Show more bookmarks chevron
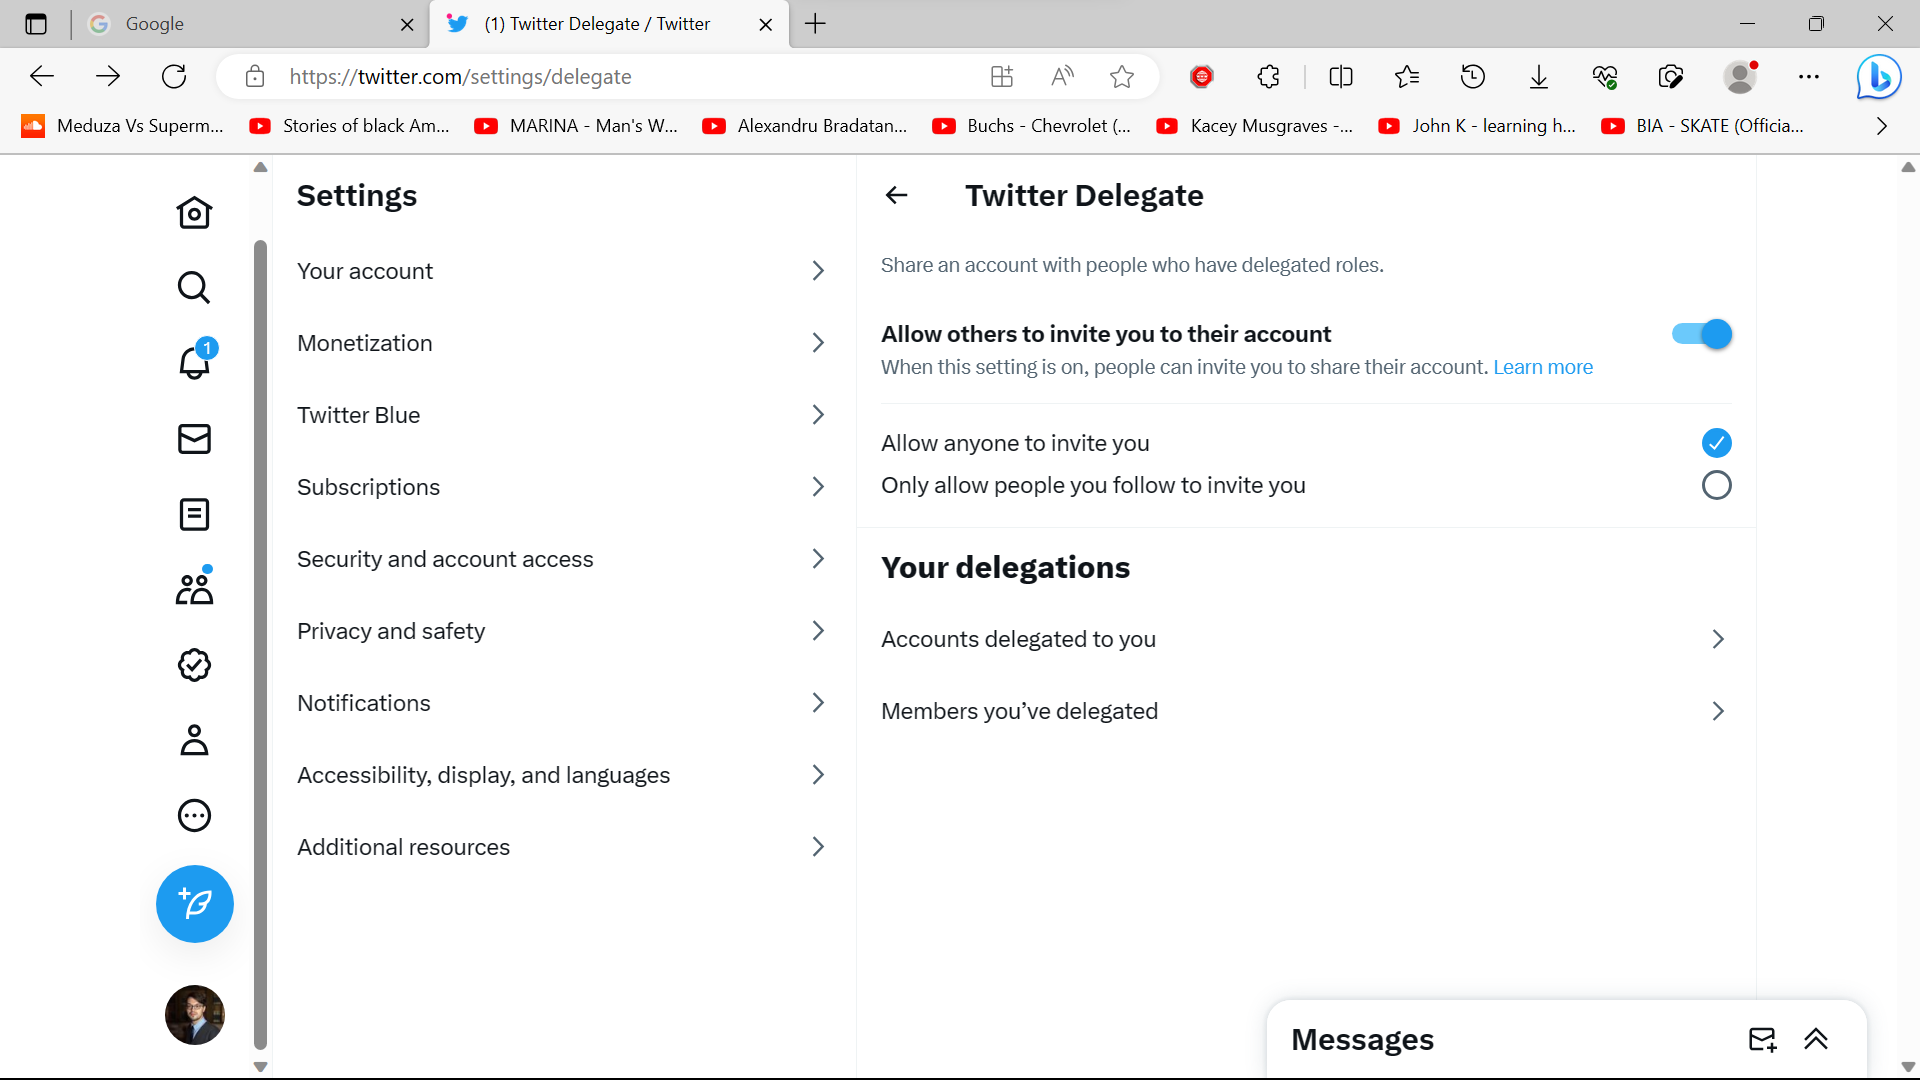1924x1080 pixels. [1881, 126]
